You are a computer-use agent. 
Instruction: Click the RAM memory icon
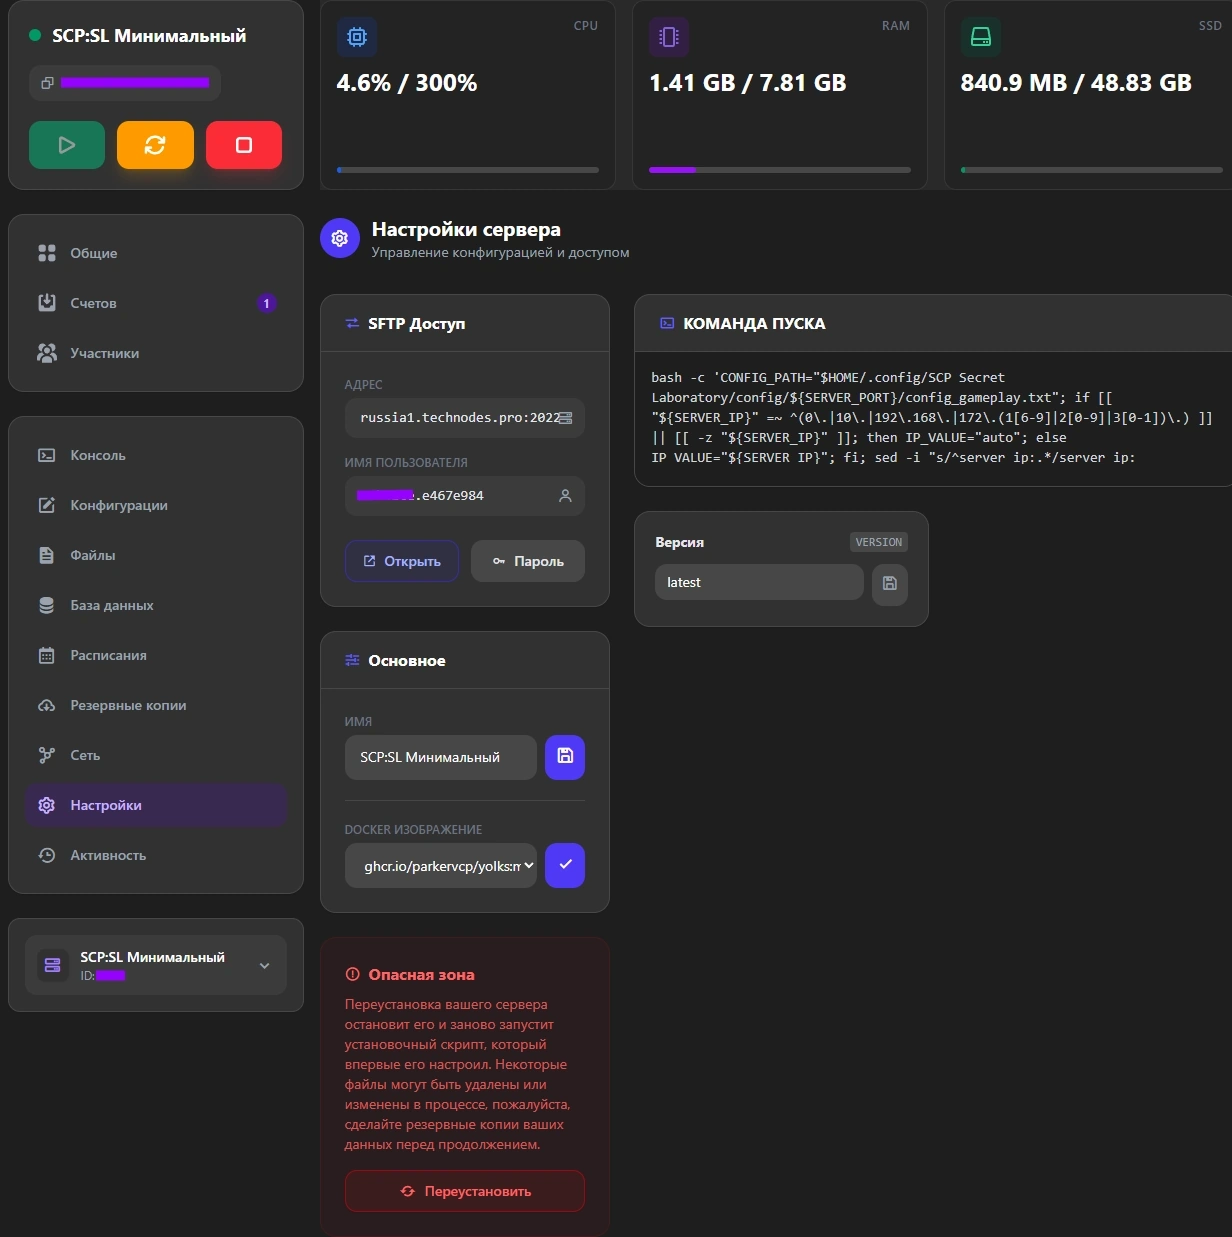(x=669, y=37)
